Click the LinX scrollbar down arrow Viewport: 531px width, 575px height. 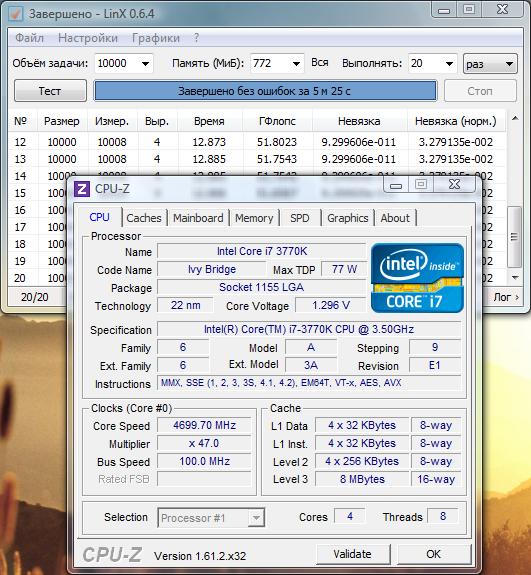click(515, 278)
